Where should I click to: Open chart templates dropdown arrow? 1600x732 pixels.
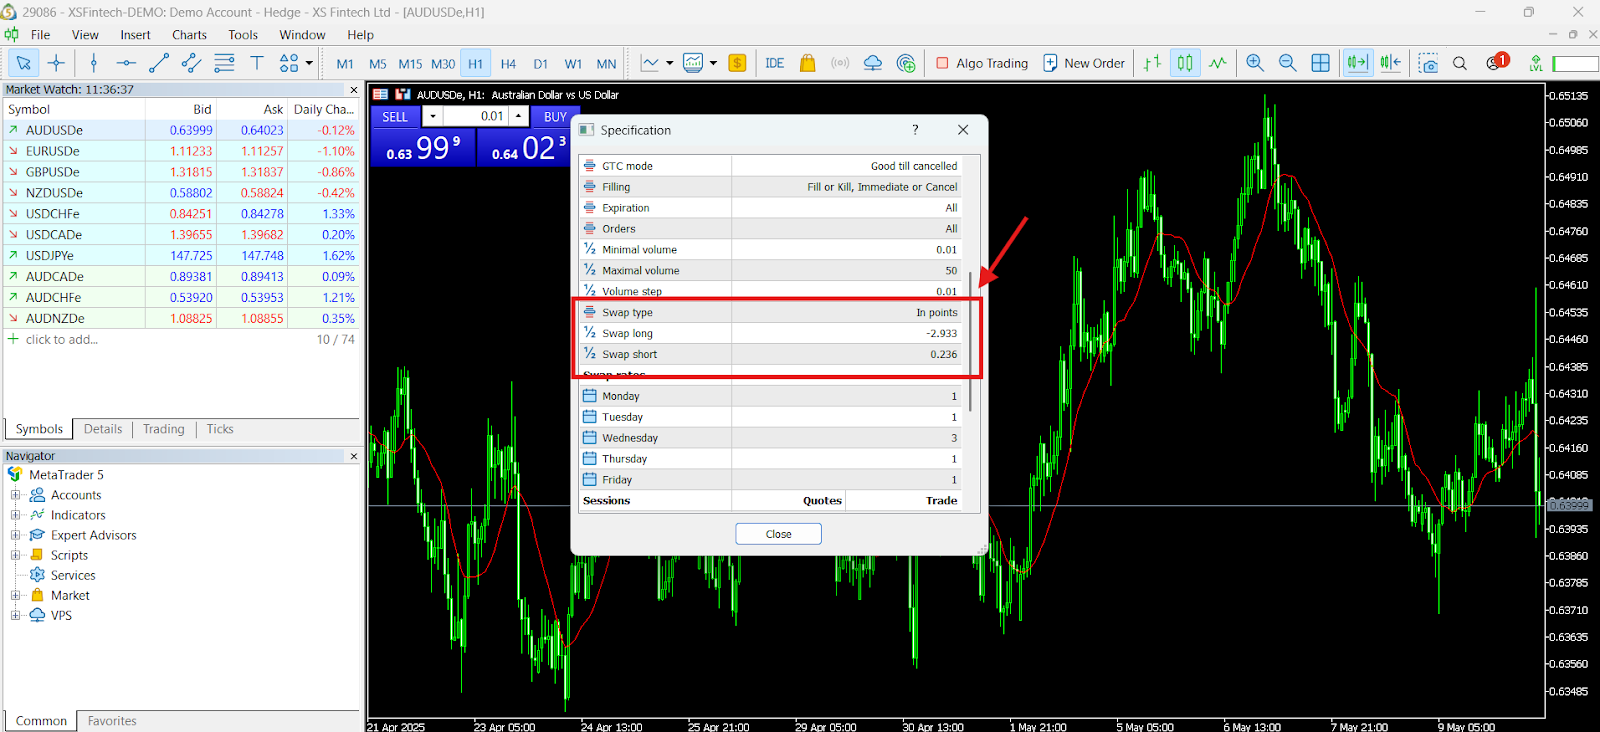tap(713, 63)
